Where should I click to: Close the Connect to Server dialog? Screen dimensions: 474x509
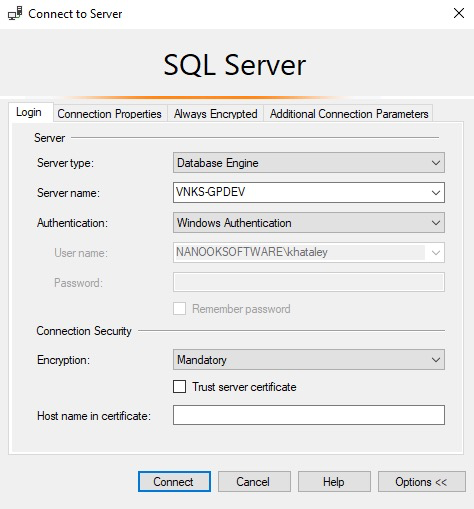click(459, 13)
